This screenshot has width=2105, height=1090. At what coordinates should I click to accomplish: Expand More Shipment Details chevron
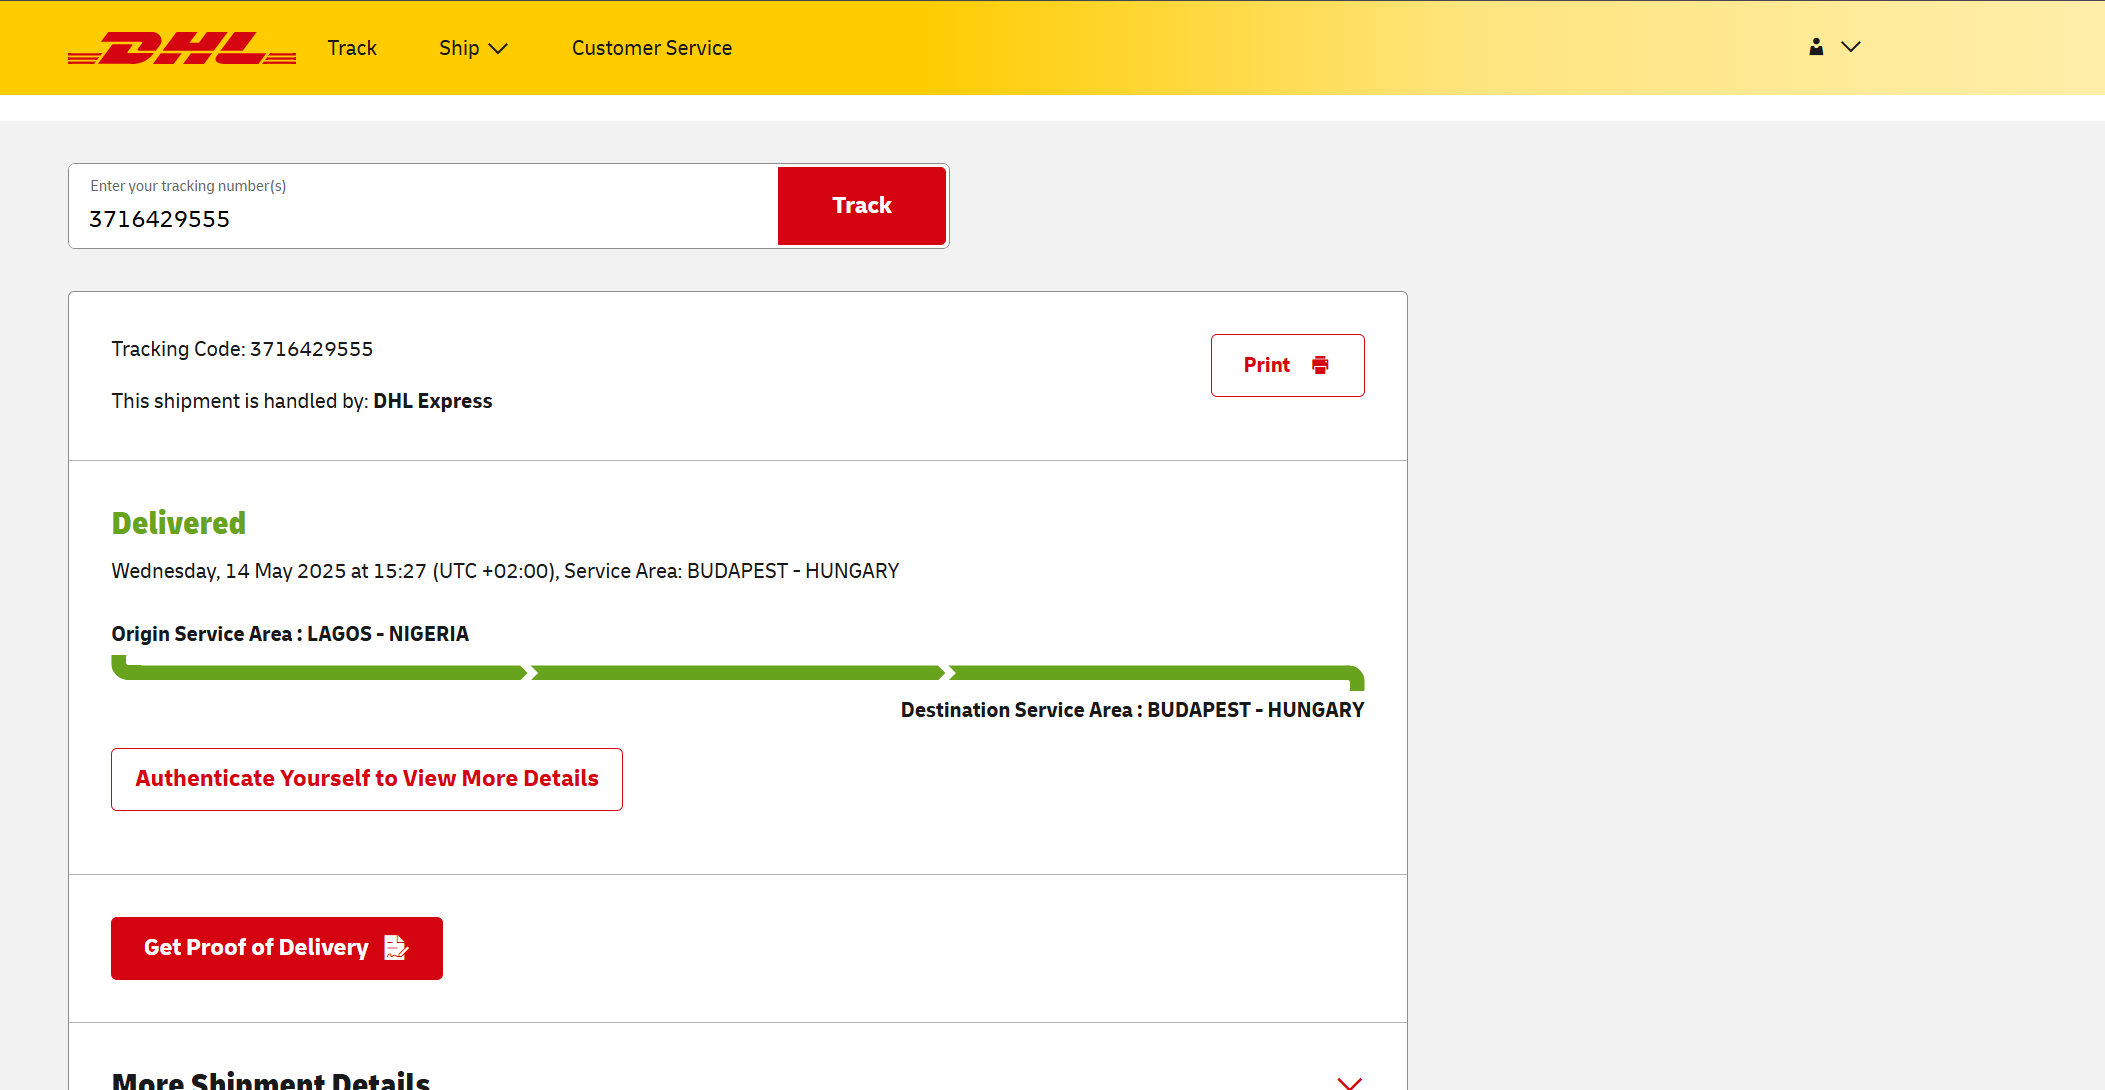[x=1350, y=1082]
